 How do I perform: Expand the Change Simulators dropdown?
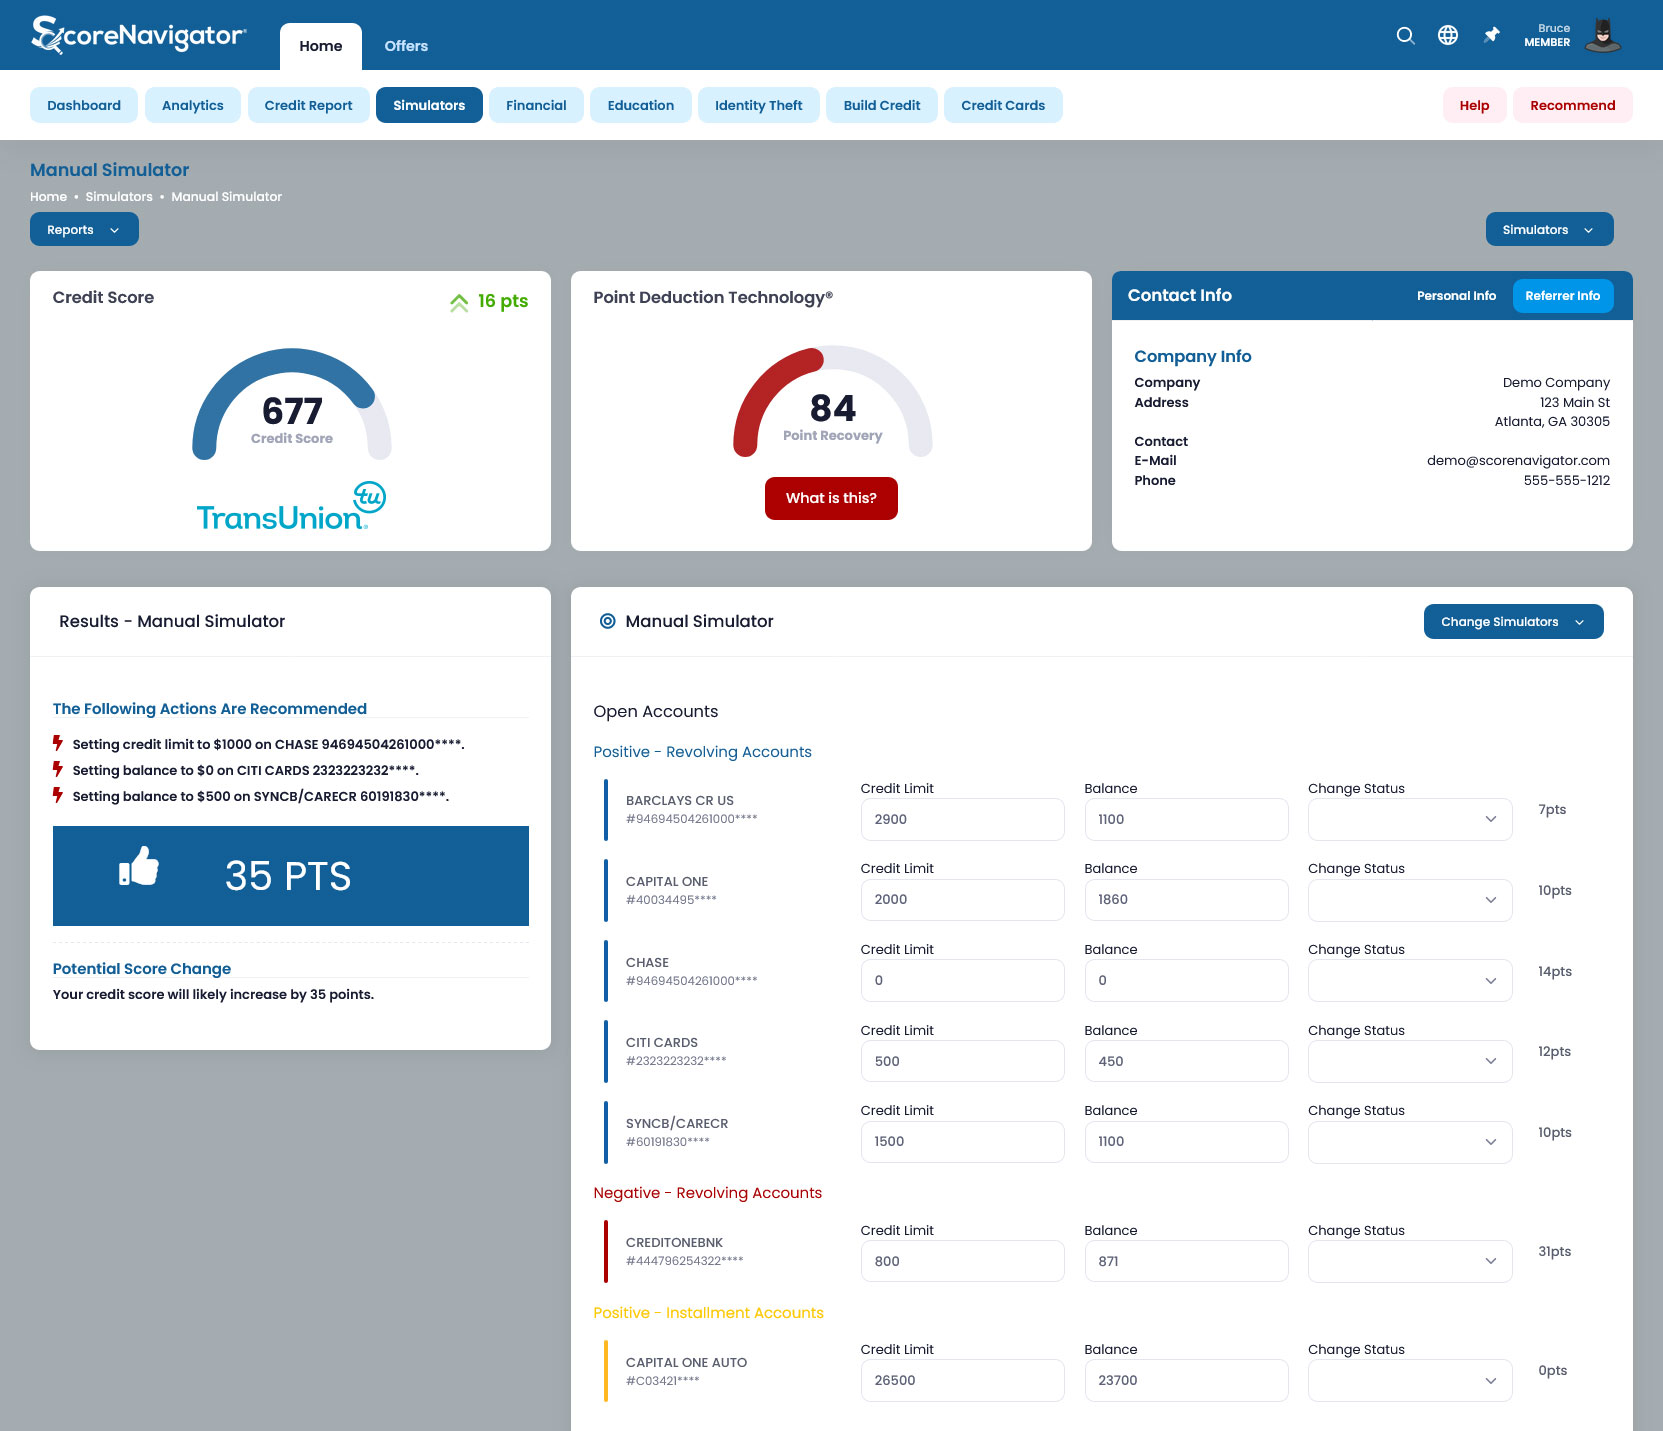point(1513,621)
